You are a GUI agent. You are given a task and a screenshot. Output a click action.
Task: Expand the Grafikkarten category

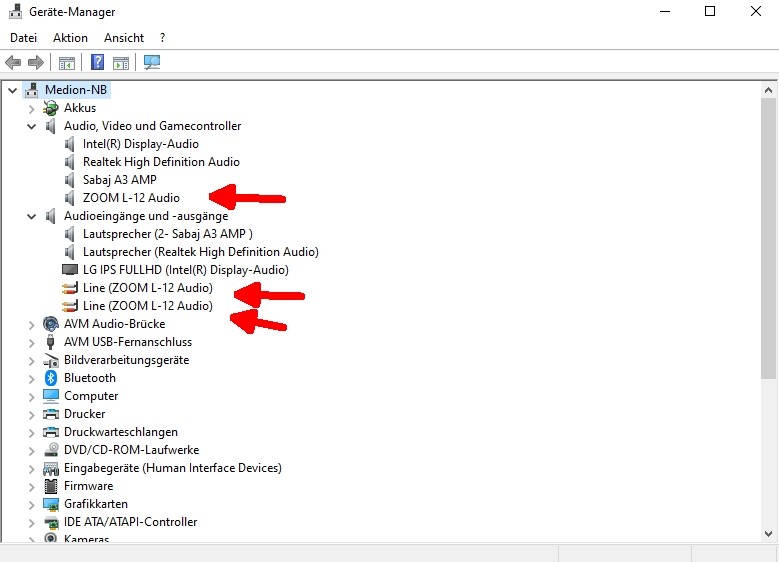click(31, 505)
